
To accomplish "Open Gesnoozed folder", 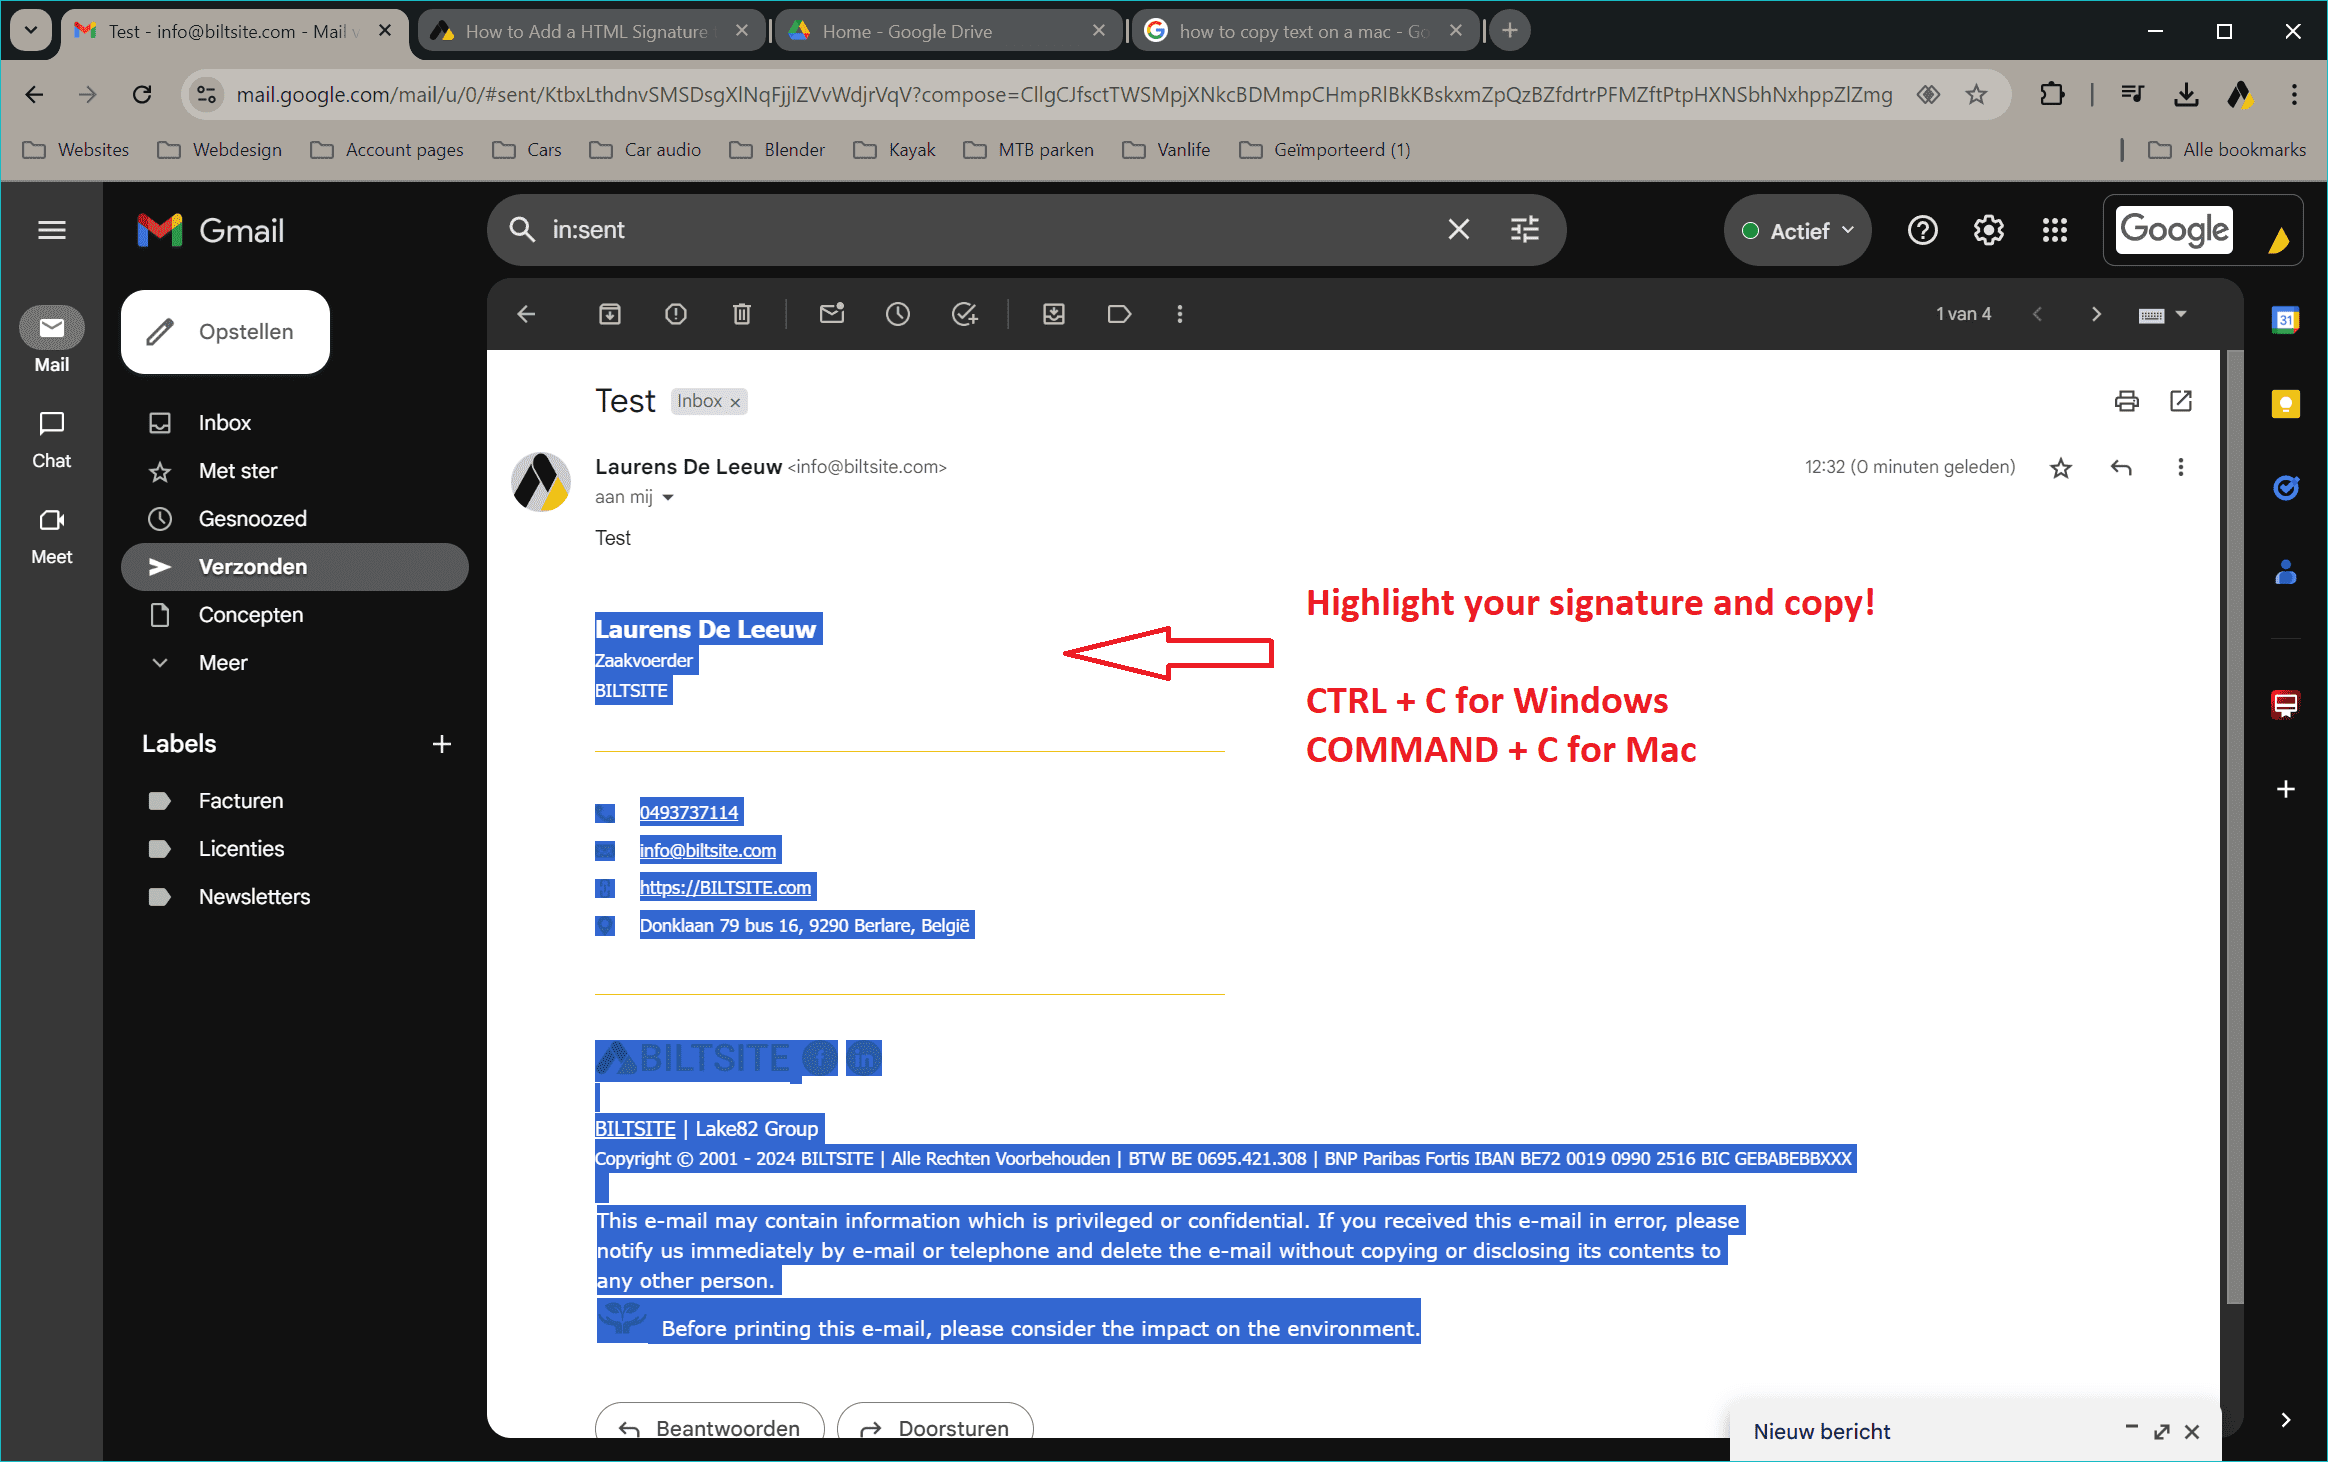I will (252, 519).
